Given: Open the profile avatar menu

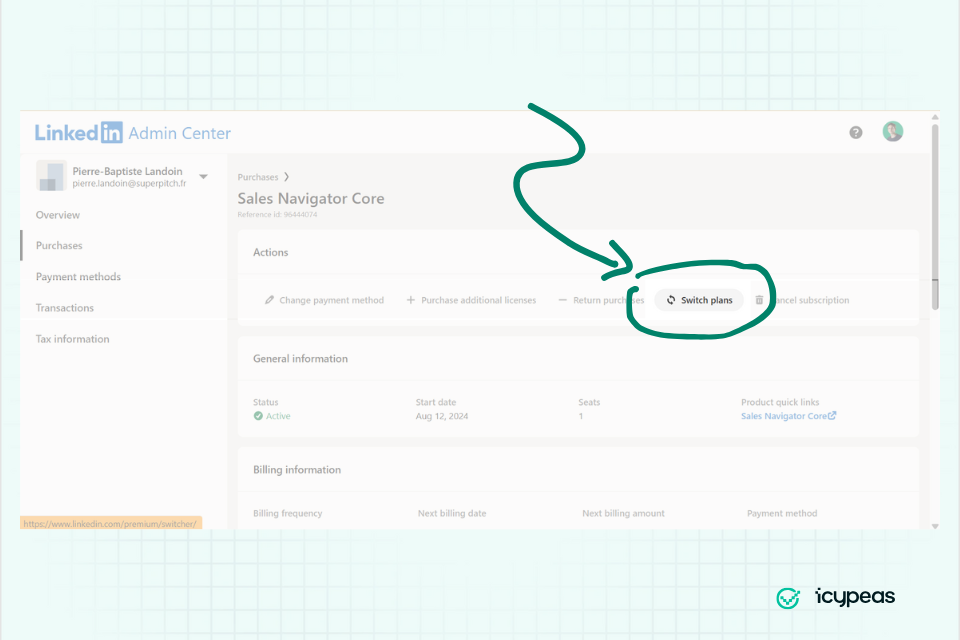Looking at the screenshot, I should coord(892,131).
